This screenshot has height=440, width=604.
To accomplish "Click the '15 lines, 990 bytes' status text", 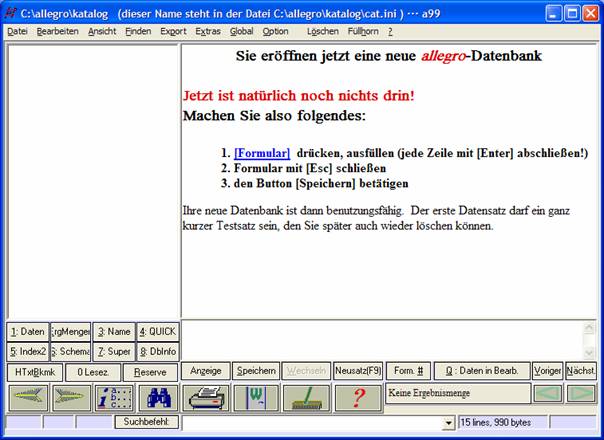I will (x=496, y=422).
